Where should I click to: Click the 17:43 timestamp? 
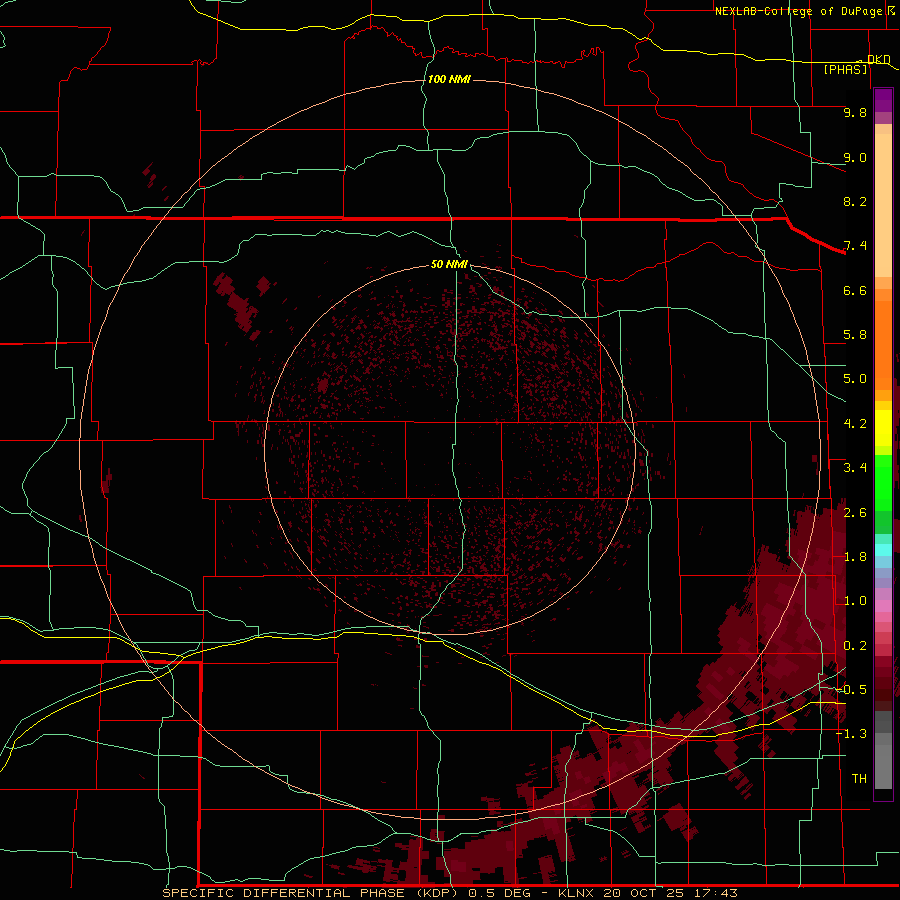point(715,893)
